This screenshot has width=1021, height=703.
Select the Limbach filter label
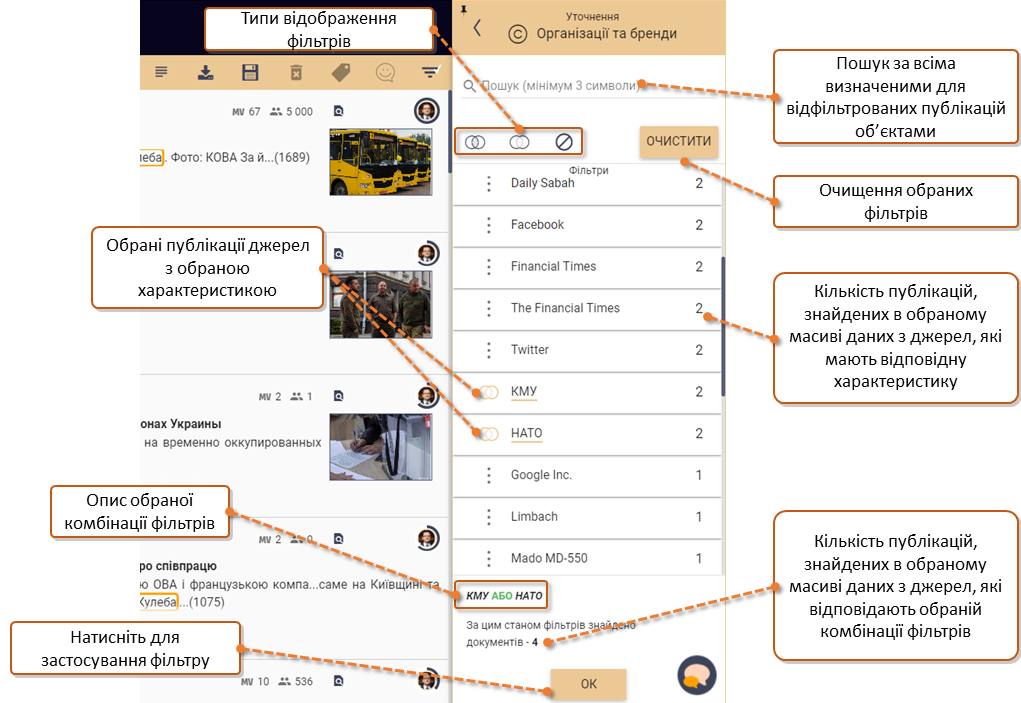534,516
